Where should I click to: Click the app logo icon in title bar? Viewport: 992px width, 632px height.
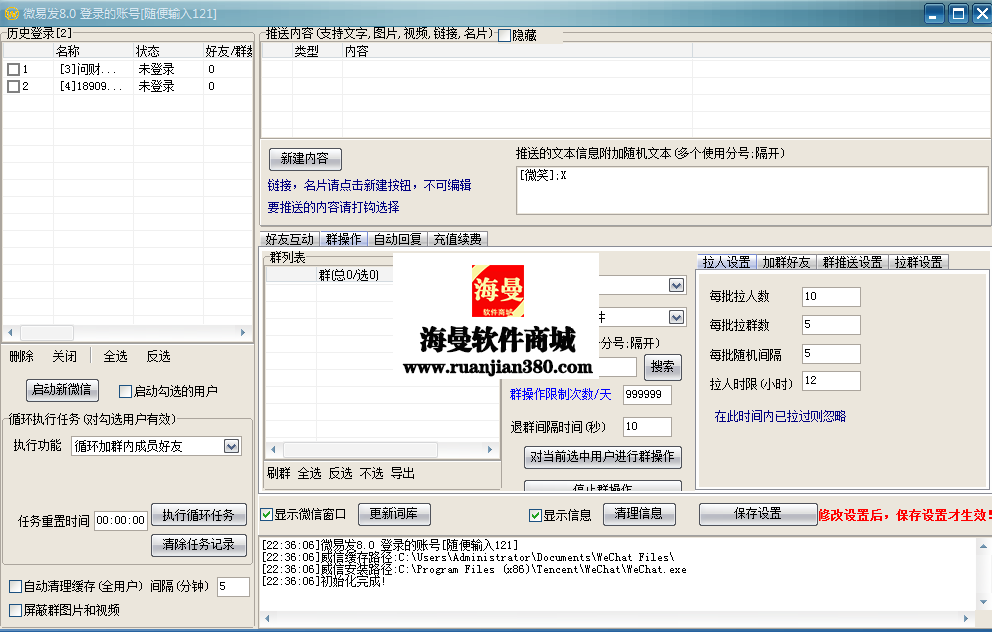11,13
